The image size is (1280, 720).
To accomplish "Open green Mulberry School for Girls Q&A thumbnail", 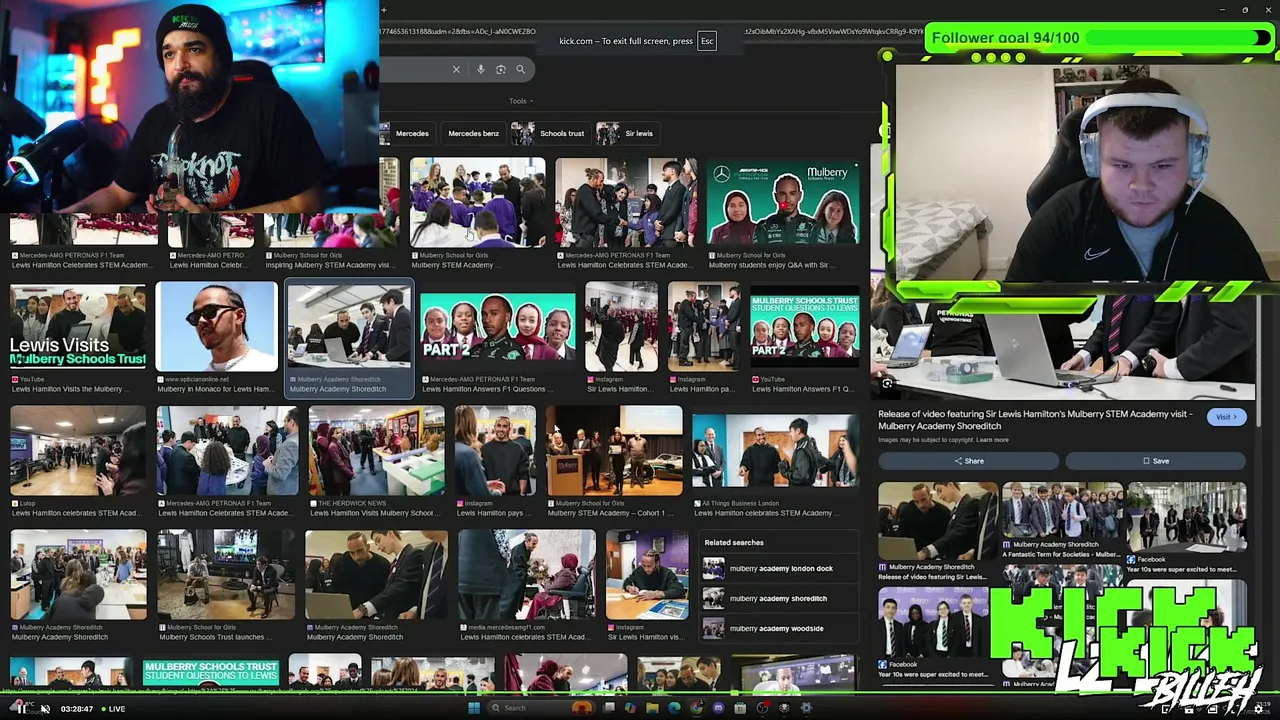I will (x=783, y=203).
